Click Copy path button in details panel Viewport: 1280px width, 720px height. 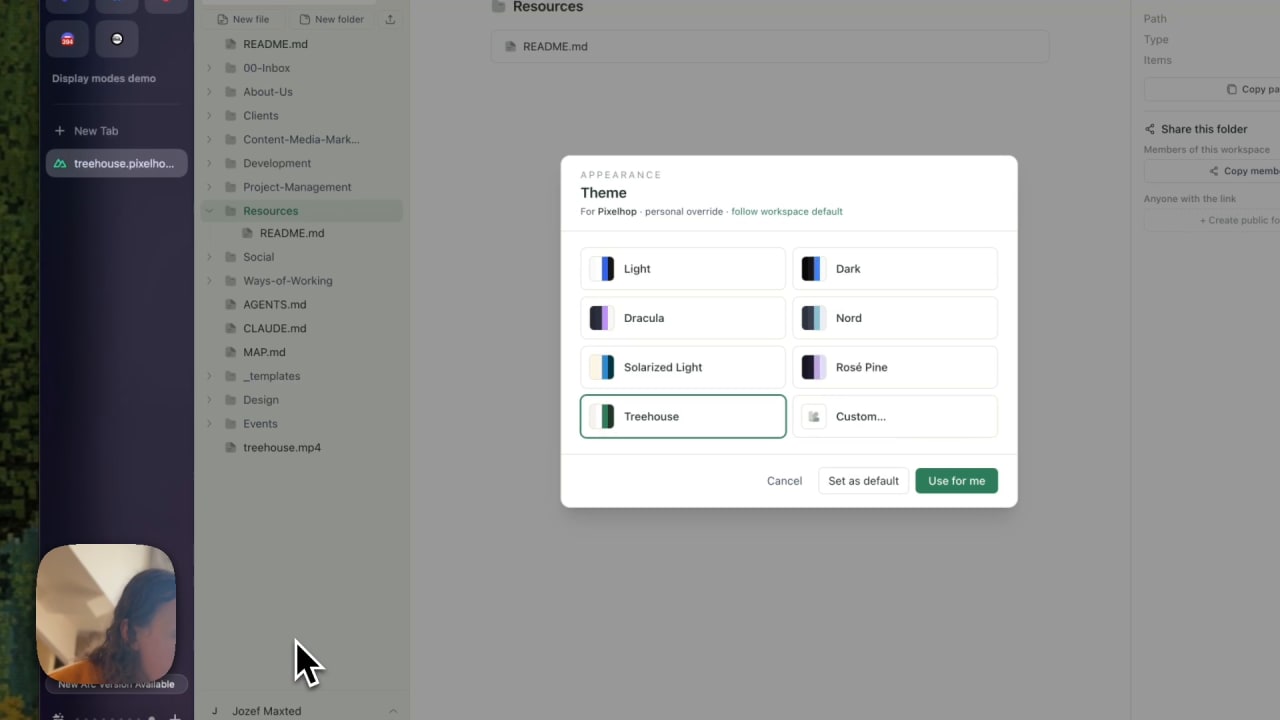(x=1212, y=89)
